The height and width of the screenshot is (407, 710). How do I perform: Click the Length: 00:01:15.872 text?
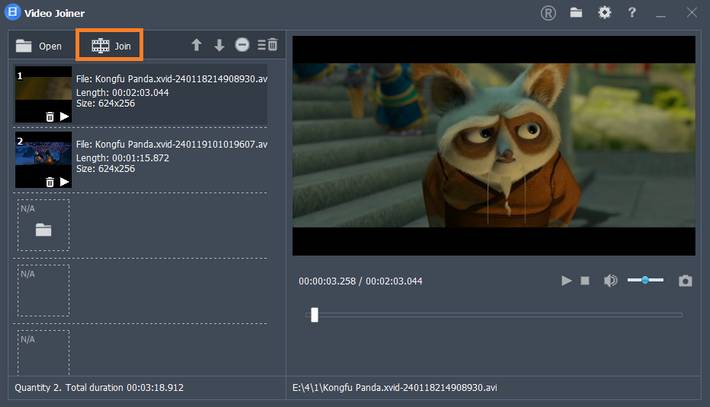coord(122,158)
